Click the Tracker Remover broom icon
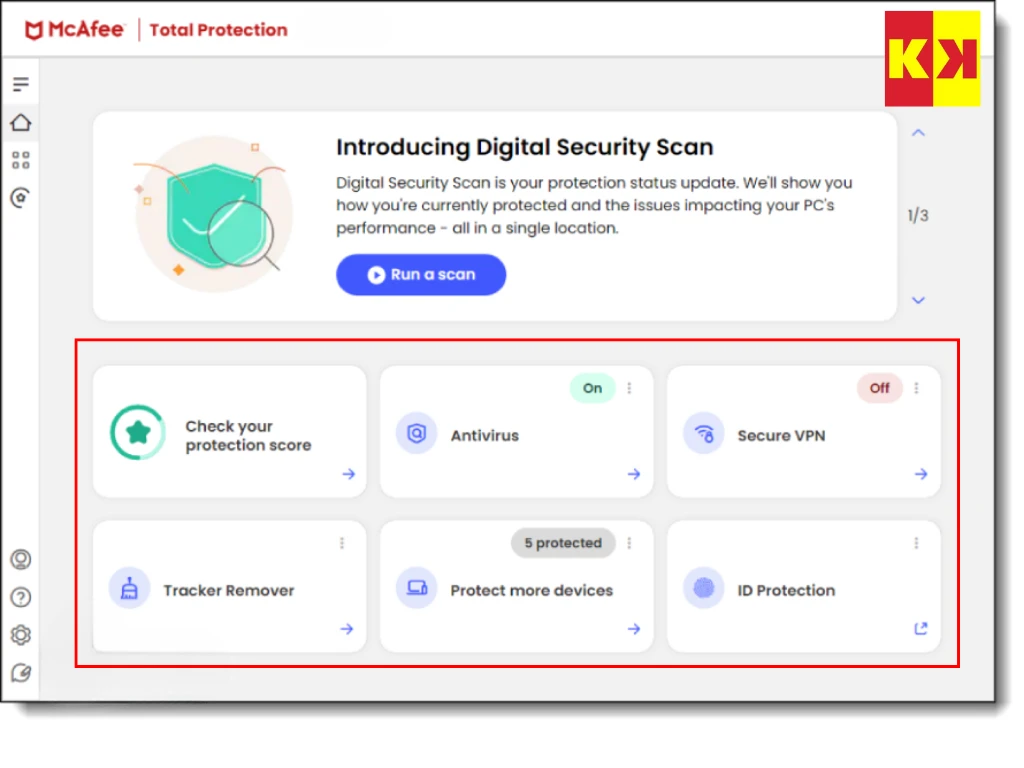Screen dimensions: 1024x768 (x=128, y=590)
